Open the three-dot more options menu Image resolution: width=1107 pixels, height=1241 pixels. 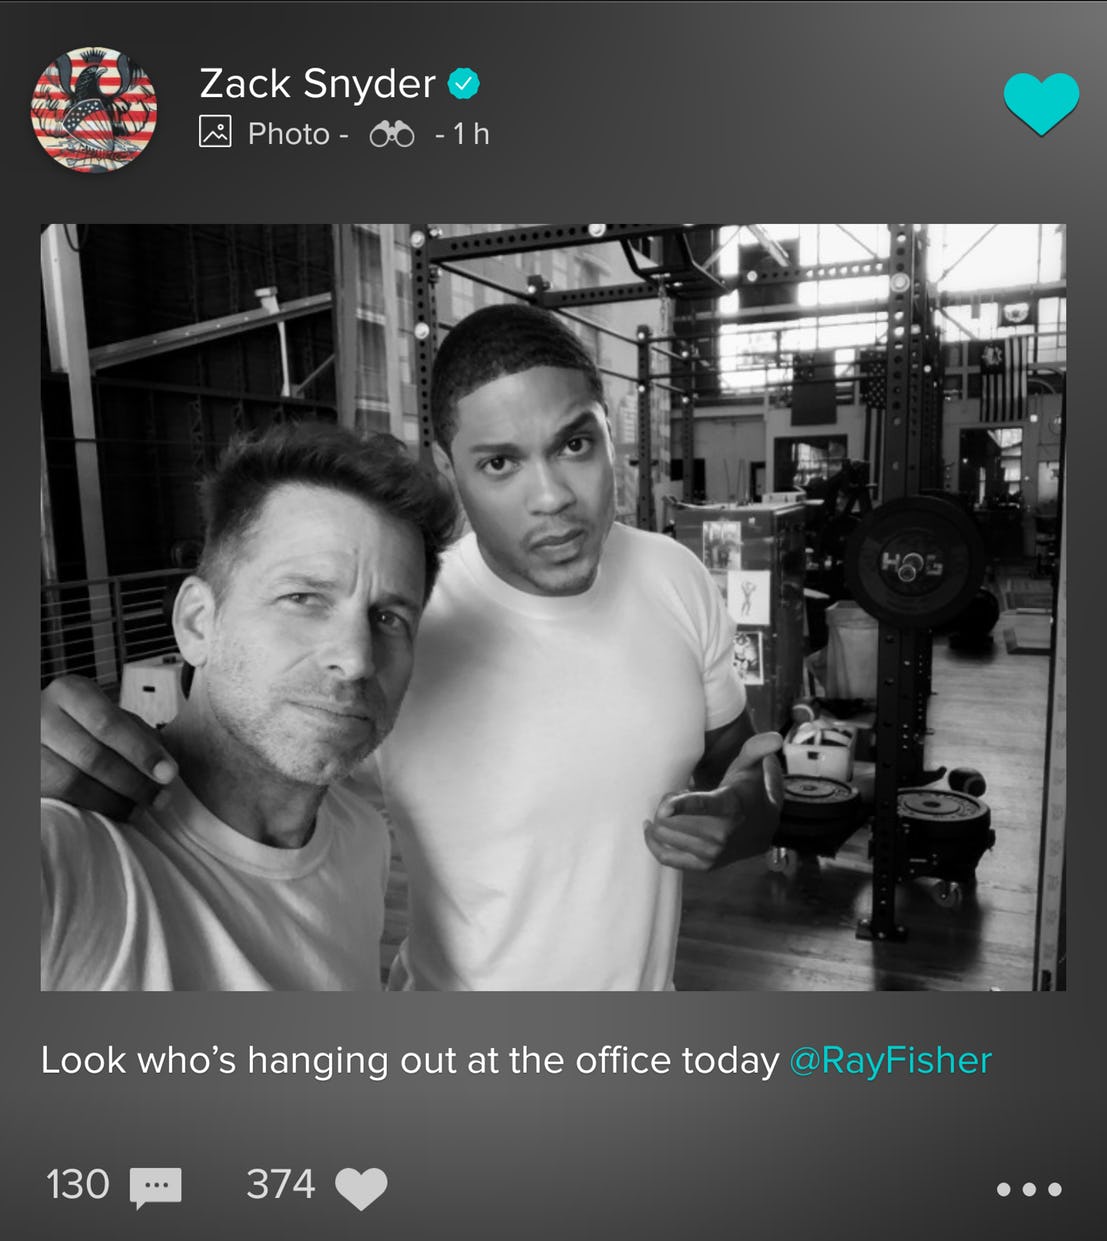[x=1029, y=1189]
